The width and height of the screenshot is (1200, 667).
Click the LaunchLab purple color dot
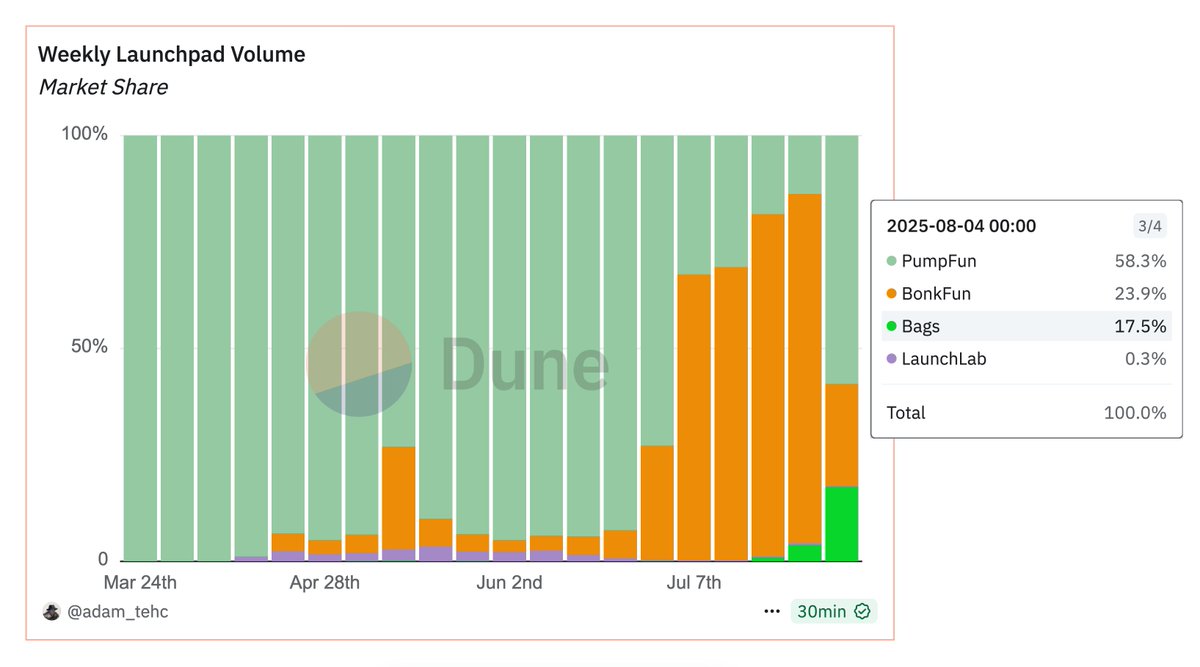tap(891, 359)
